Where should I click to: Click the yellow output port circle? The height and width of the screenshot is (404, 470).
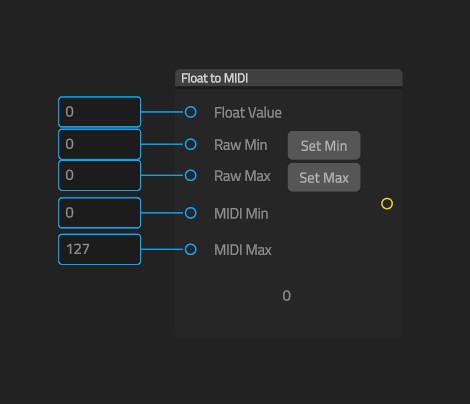point(387,204)
